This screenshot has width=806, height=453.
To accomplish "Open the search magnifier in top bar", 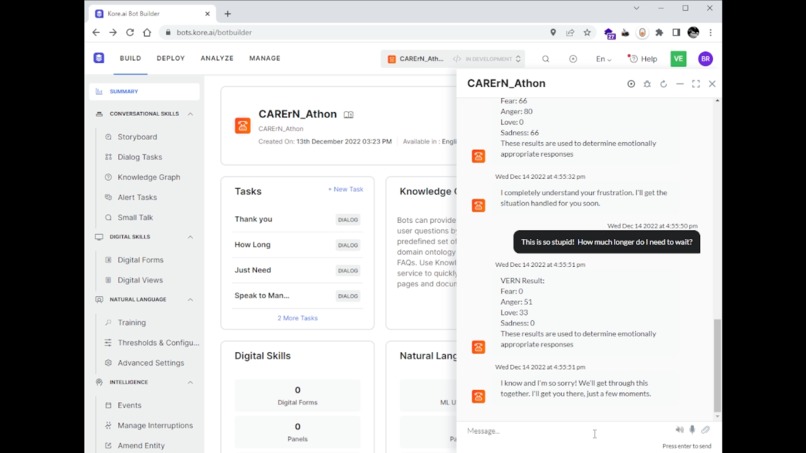I will coord(545,59).
